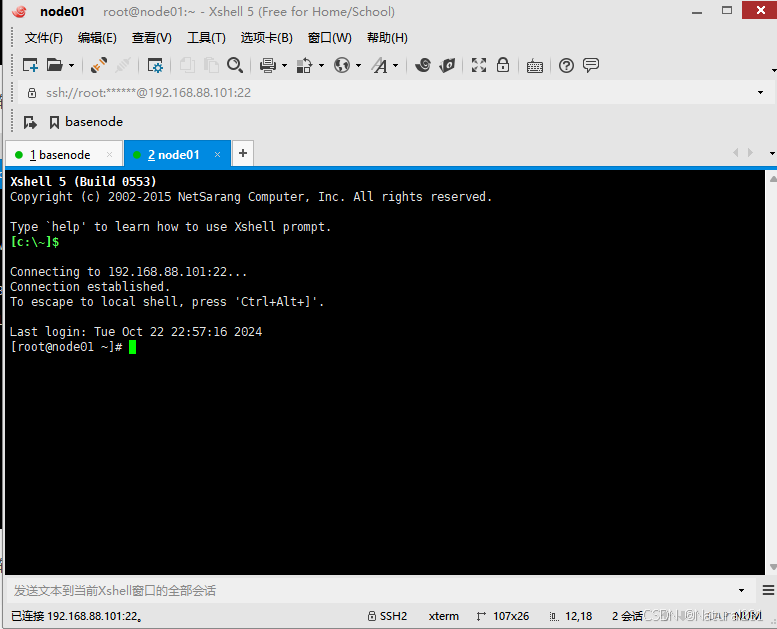777x629 pixels.
Task: Click the chat feedback bubble icon
Action: [591, 65]
